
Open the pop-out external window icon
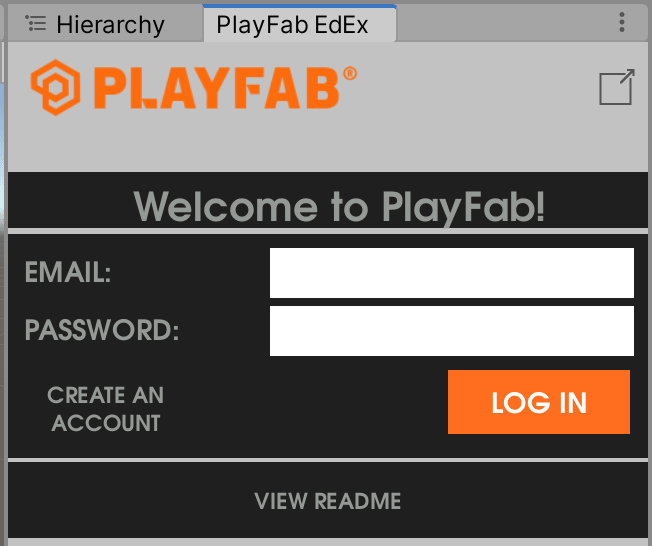(617, 87)
